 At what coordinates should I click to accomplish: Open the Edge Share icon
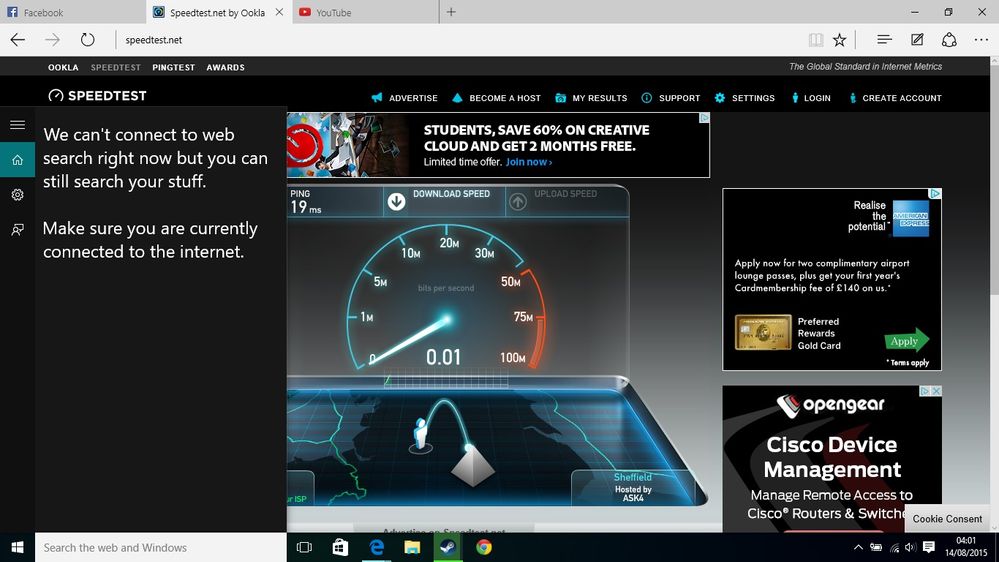coord(949,40)
